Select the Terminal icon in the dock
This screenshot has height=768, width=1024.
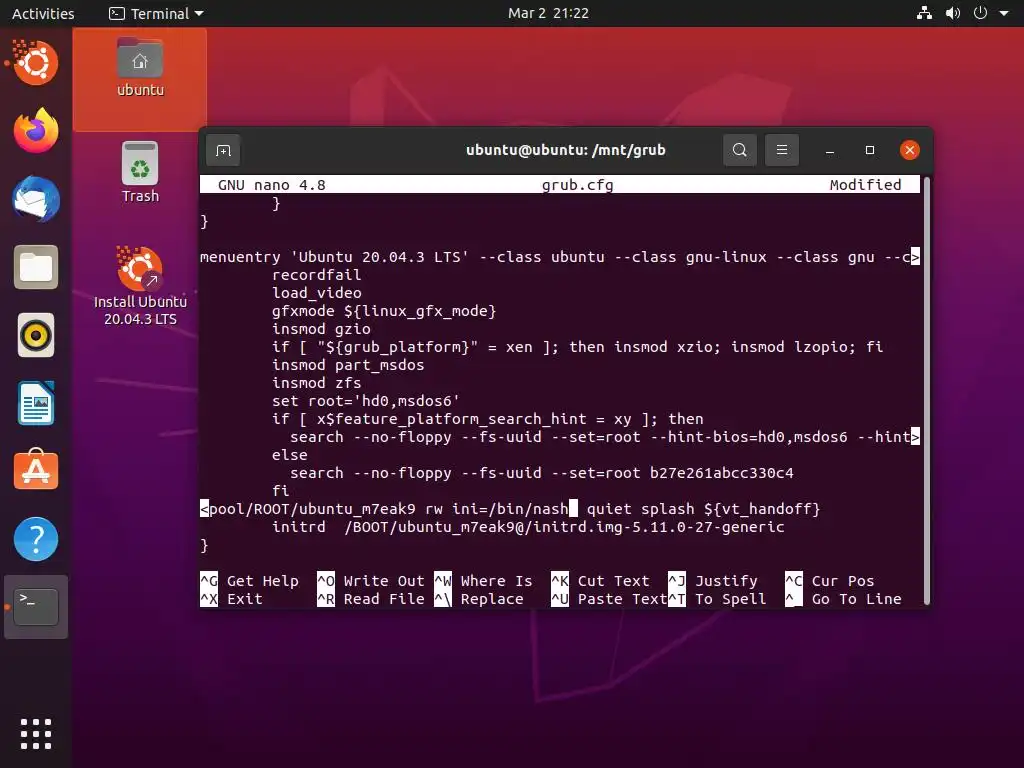point(36,607)
